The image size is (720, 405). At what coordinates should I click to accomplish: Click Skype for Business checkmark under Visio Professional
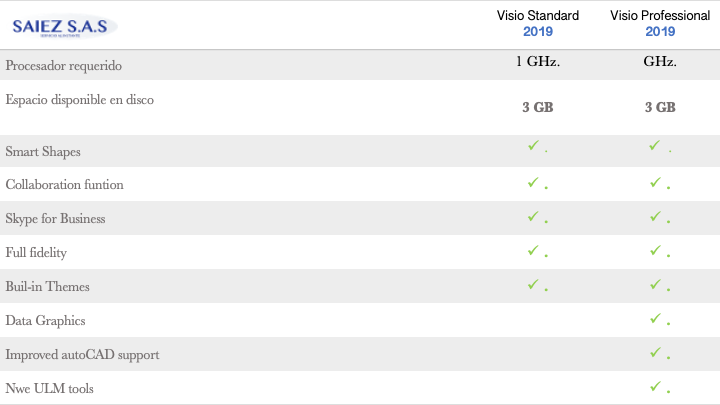[655, 216]
